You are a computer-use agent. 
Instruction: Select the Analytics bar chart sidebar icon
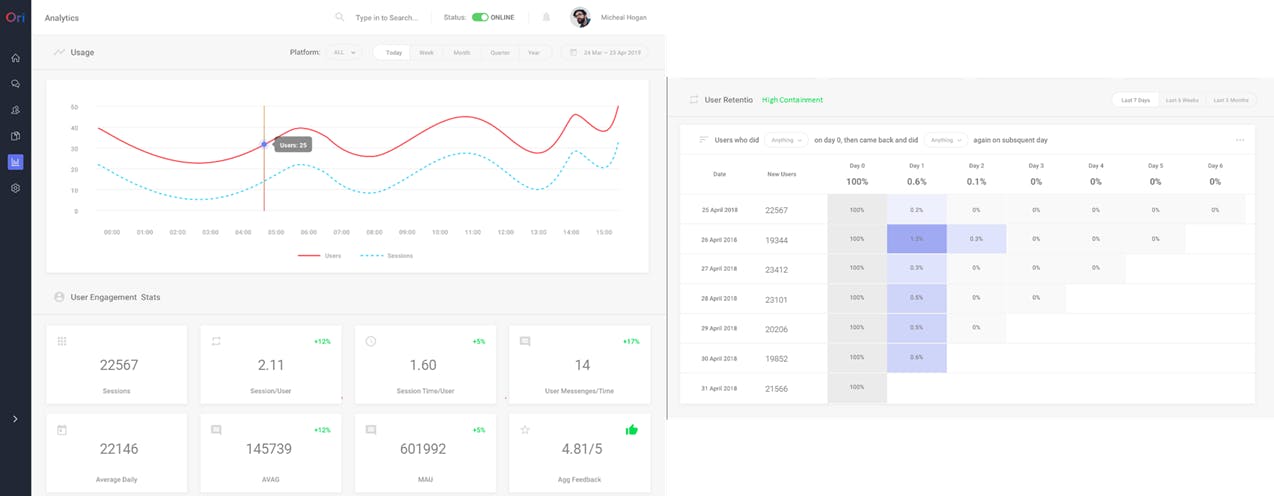tap(15, 161)
